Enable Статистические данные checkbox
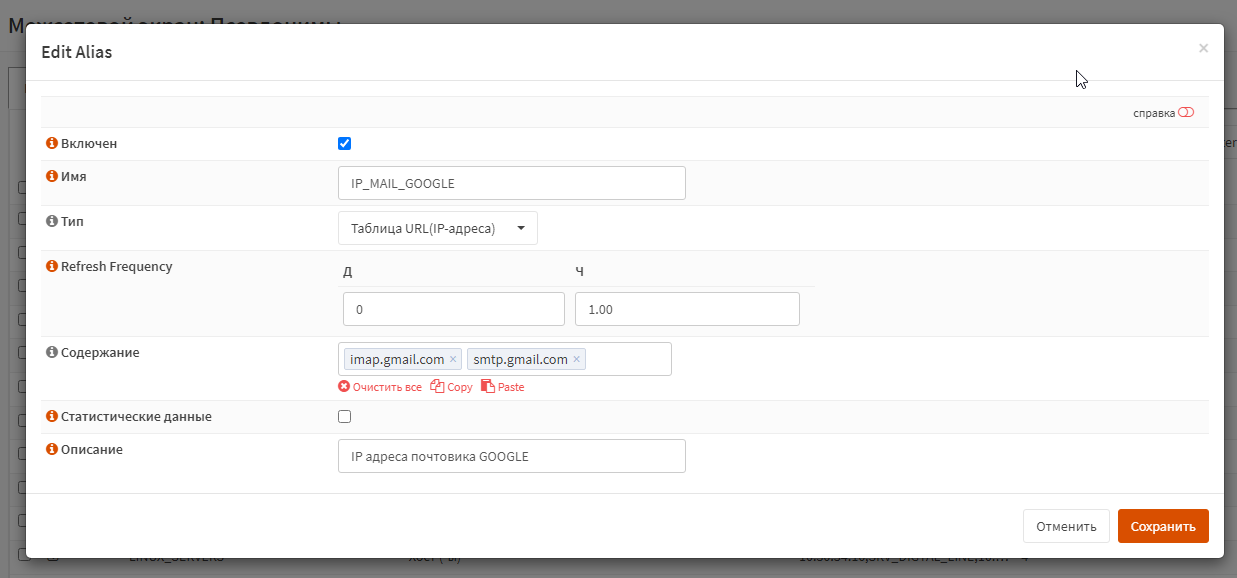 344,416
